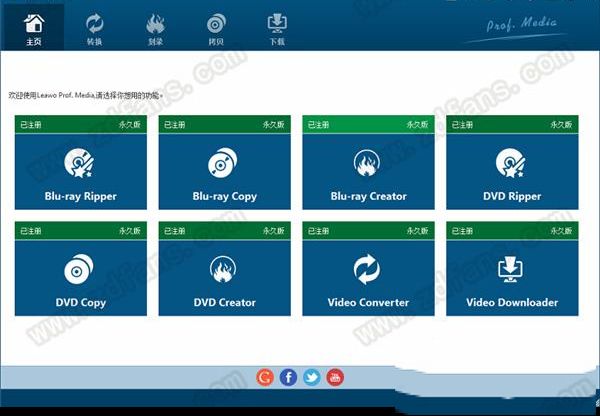Open the YouTube icon in footer
This screenshot has height=416, width=600.
pos(335,377)
